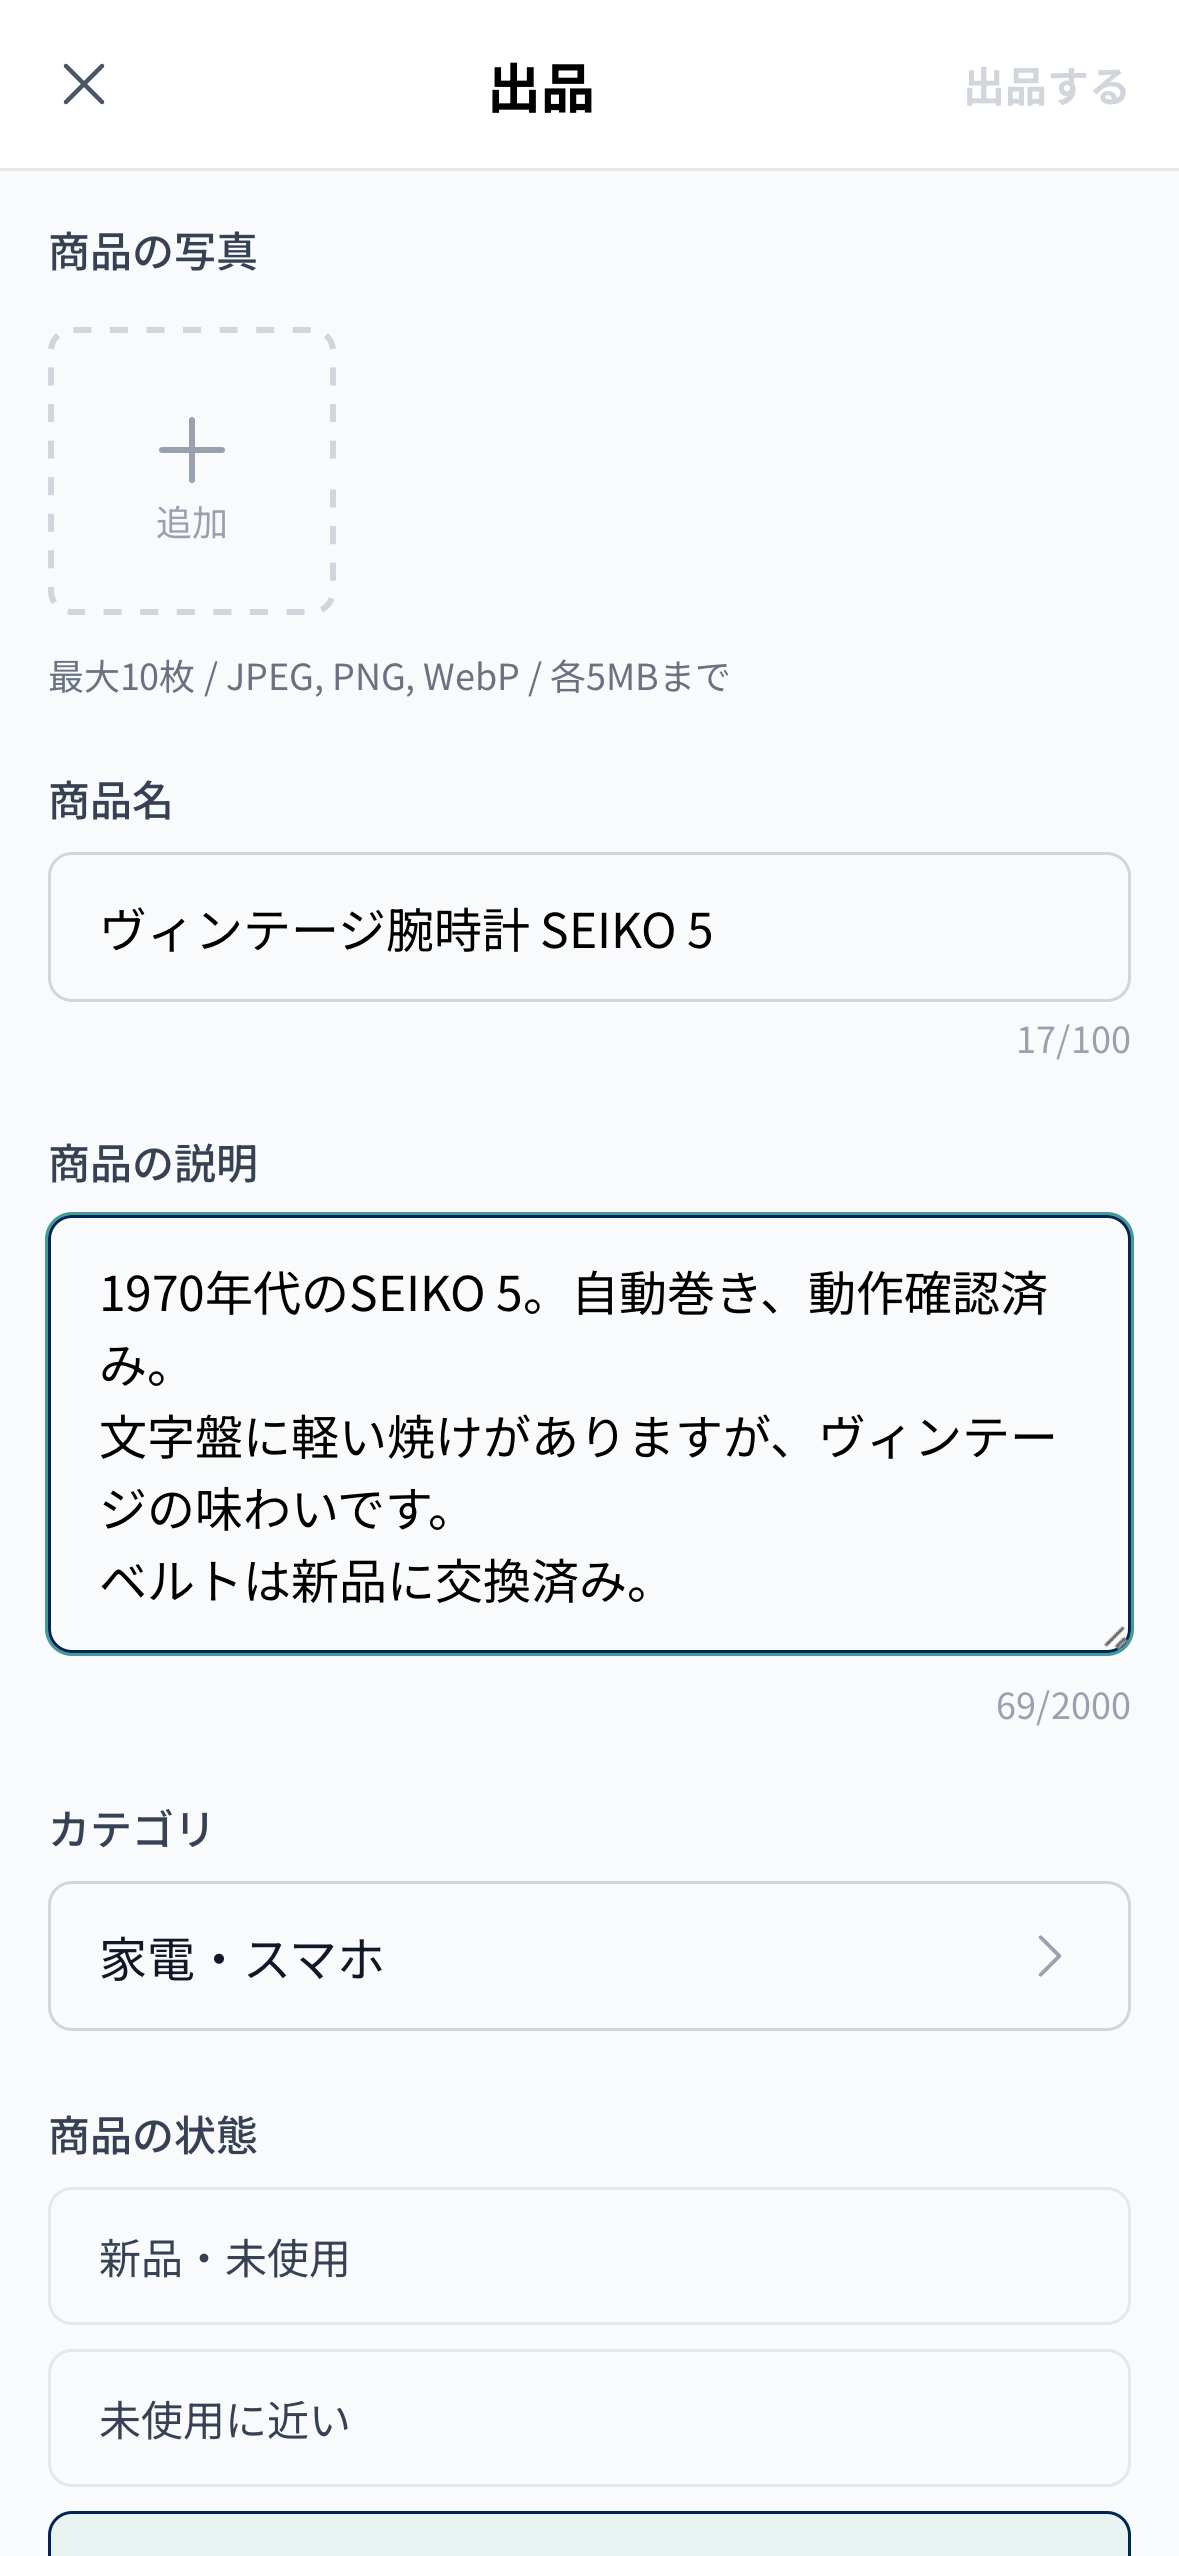Grab the description textarea resize handle
Image resolution: width=1179 pixels, height=2556 pixels.
pyautogui.click(x=1115, y=1637)
